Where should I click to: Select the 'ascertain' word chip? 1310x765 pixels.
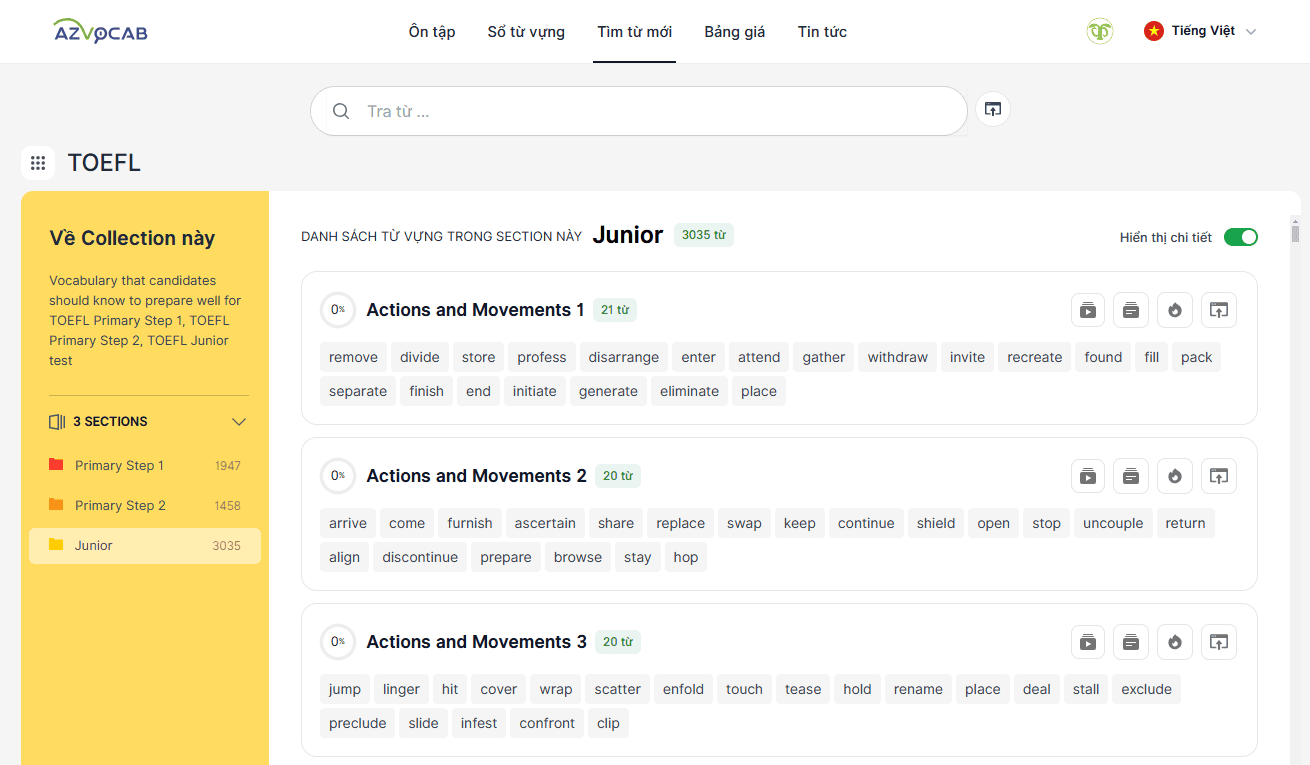click(x=545, y=524)
